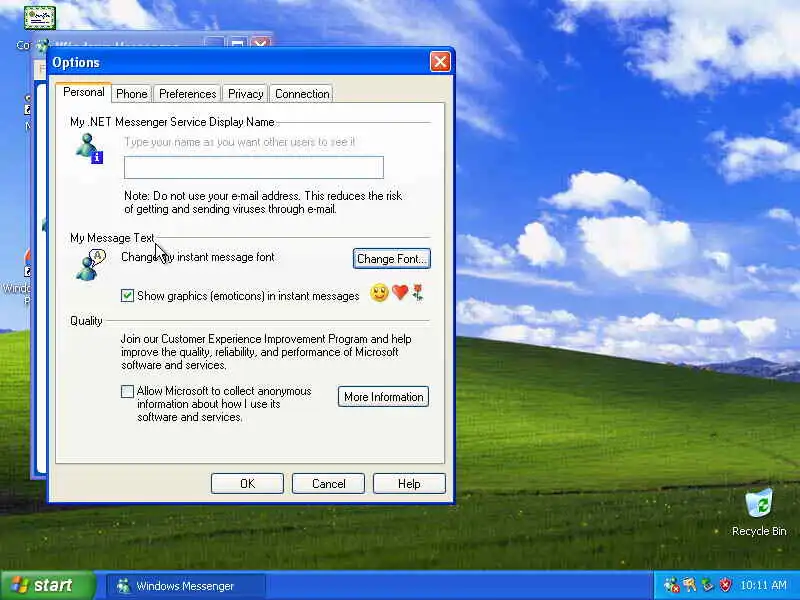This screenshot has width=800, height=600.
Task: Open the Recycle Bin on the desktop
Action: 759,512
